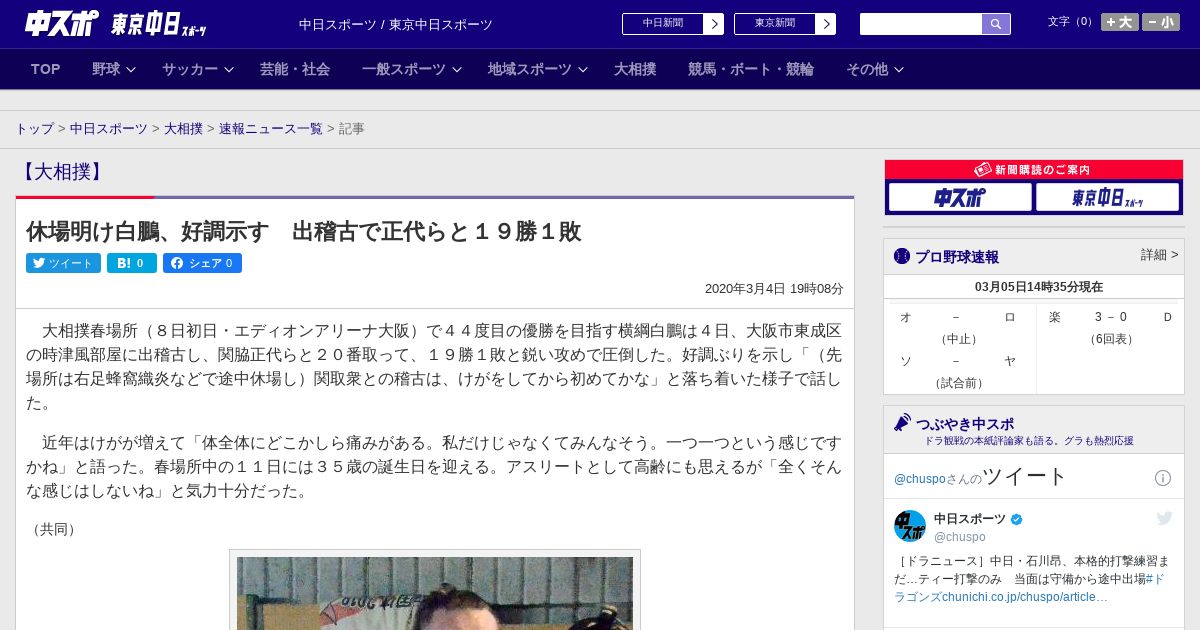This screenshot has width=1200, height=630.
Task: Go to 大相撲 breadcrumb link
Action: (x=183, y=129)
